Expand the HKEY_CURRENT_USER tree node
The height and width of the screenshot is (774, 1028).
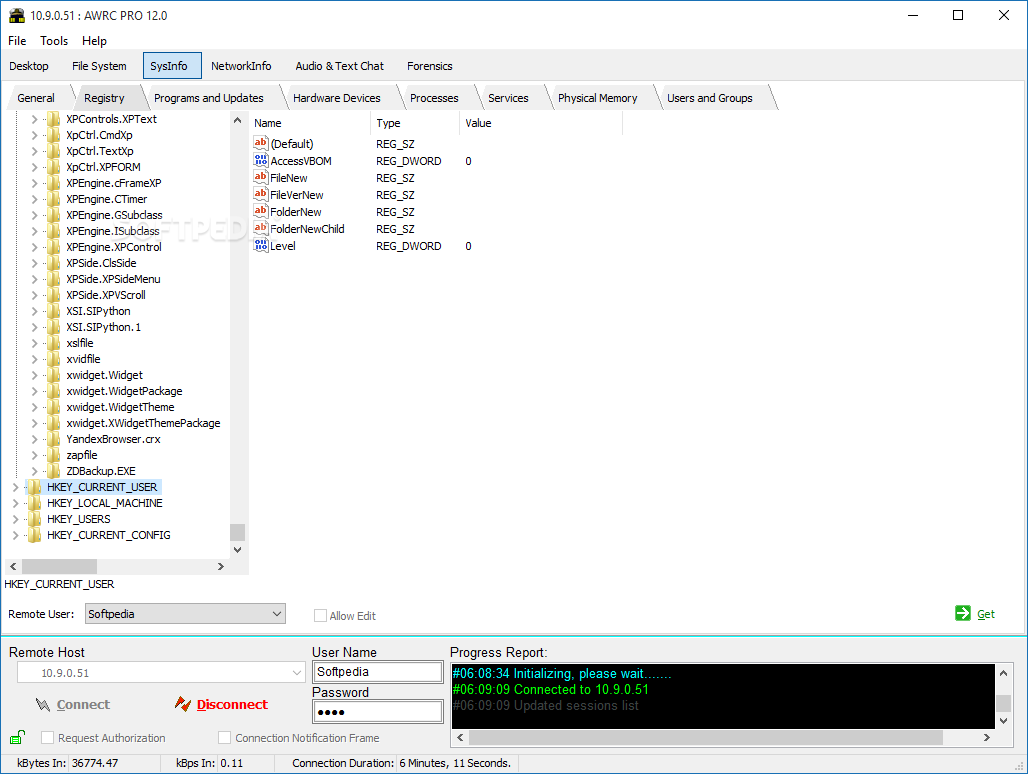pyautogui.click(x=15, y=487)
